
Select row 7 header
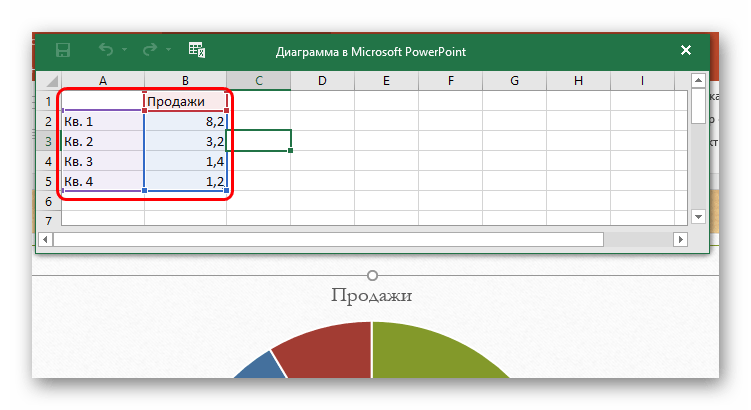pos(49,220)
